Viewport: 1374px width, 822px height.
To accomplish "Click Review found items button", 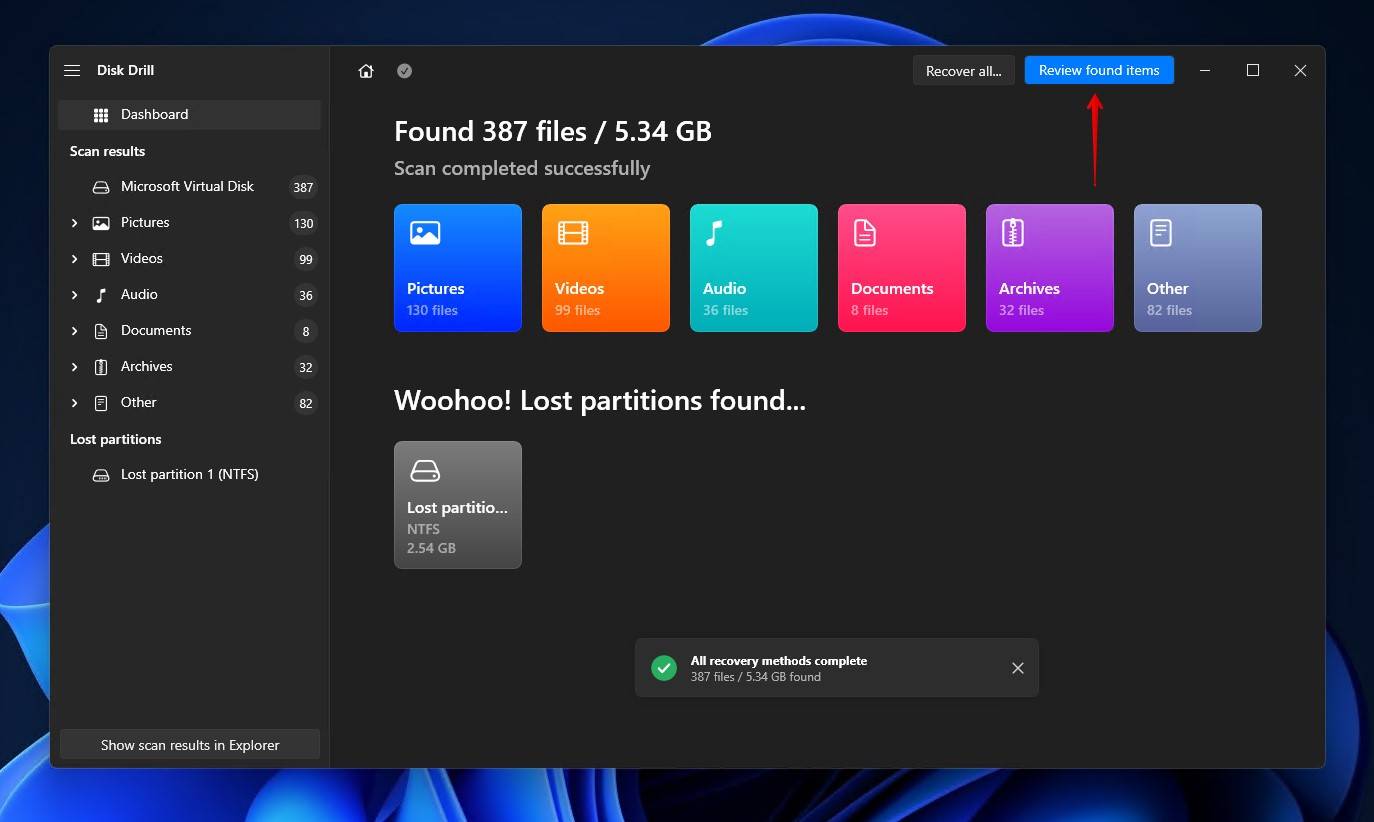I will (x=1099, y=70).
